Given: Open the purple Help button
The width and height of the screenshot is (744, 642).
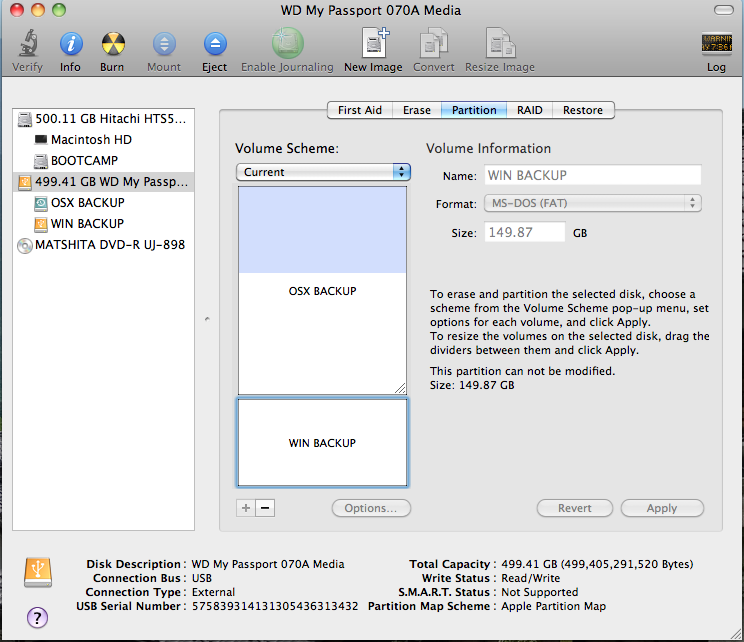Looking at the screenshot, I should pyautogui.click(x=37, y=617).
